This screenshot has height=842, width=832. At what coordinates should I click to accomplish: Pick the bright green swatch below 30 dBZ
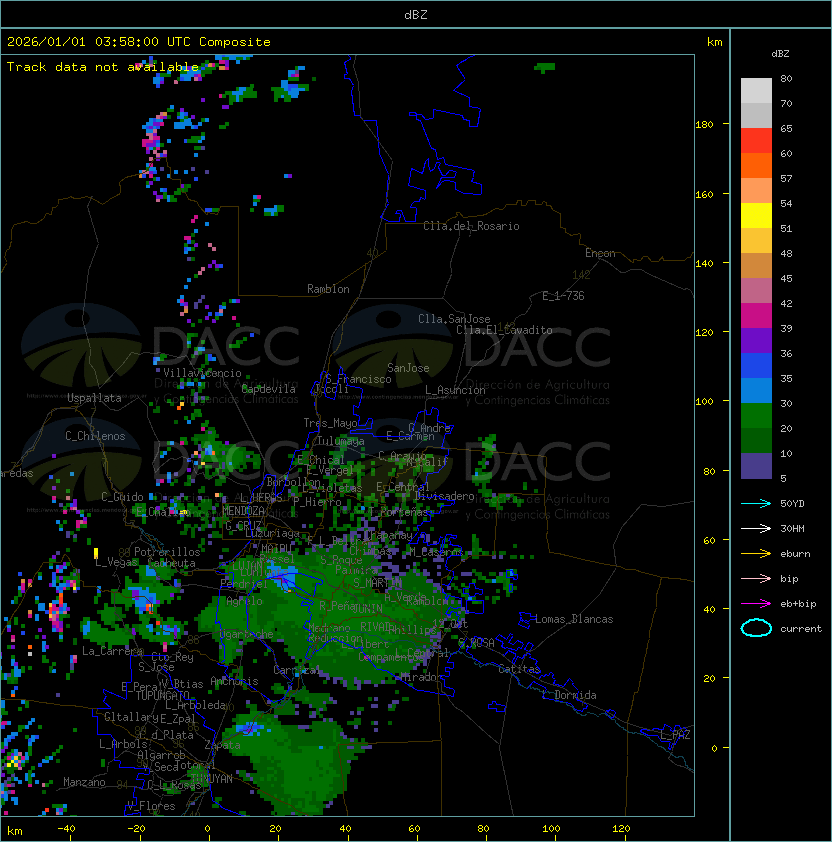point(756,416)
